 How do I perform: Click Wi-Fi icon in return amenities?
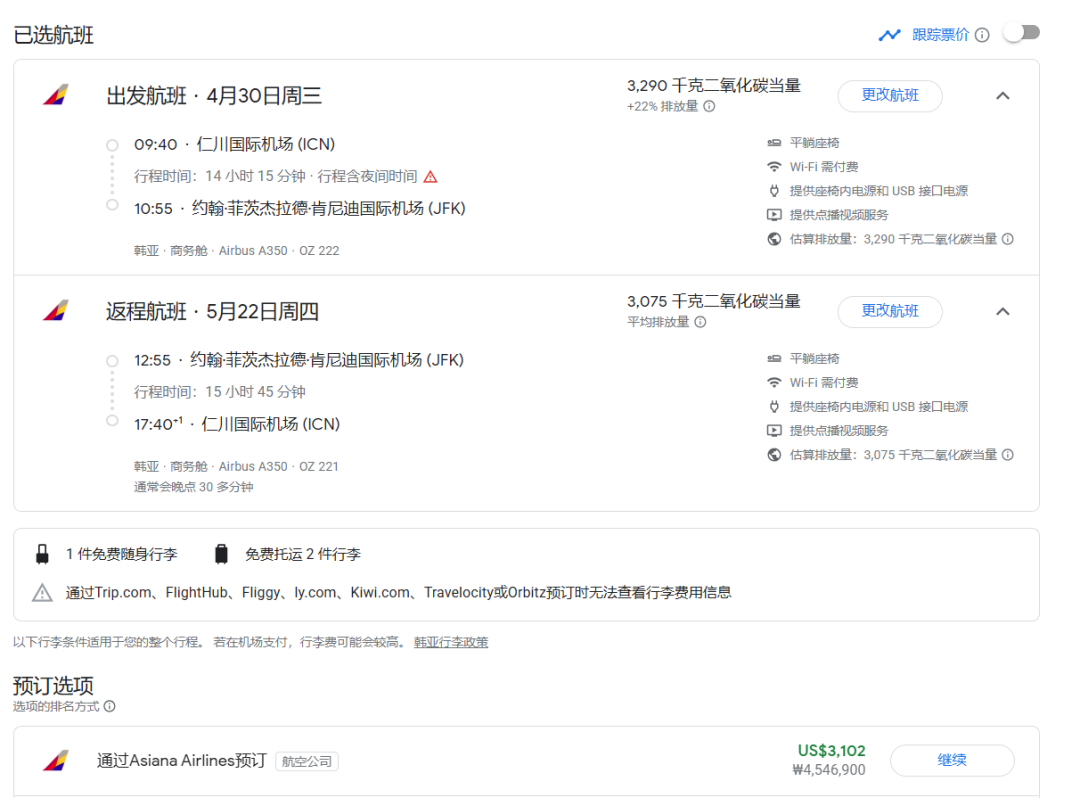774,382
